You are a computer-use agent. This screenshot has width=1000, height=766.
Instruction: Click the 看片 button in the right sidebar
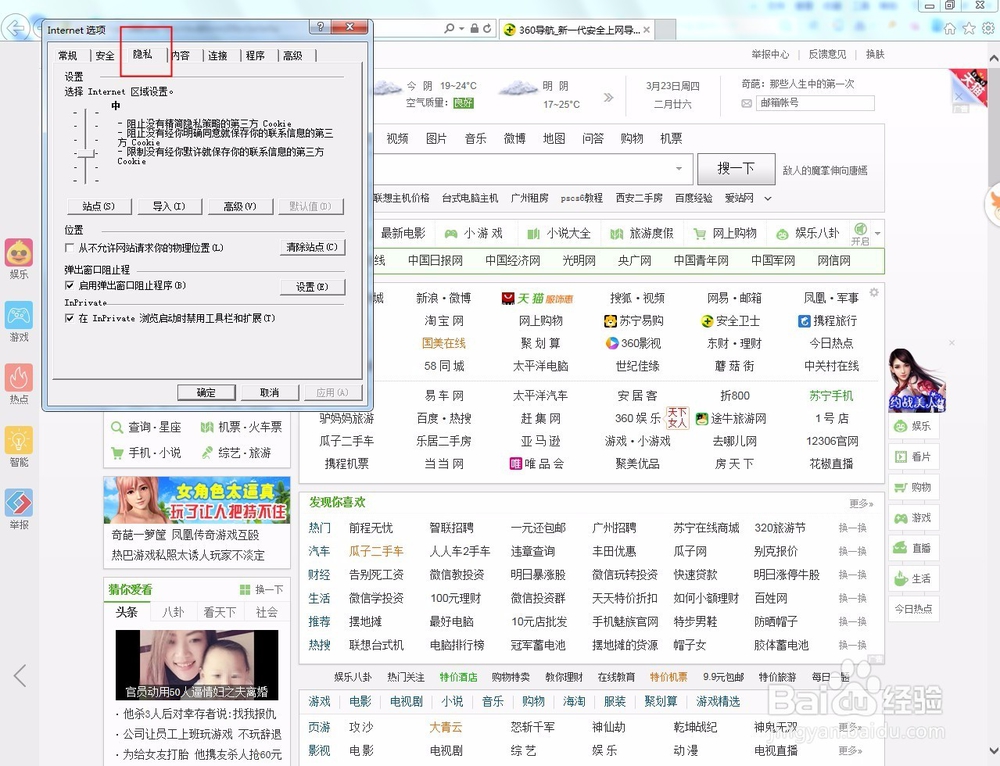tap(914, 457)
